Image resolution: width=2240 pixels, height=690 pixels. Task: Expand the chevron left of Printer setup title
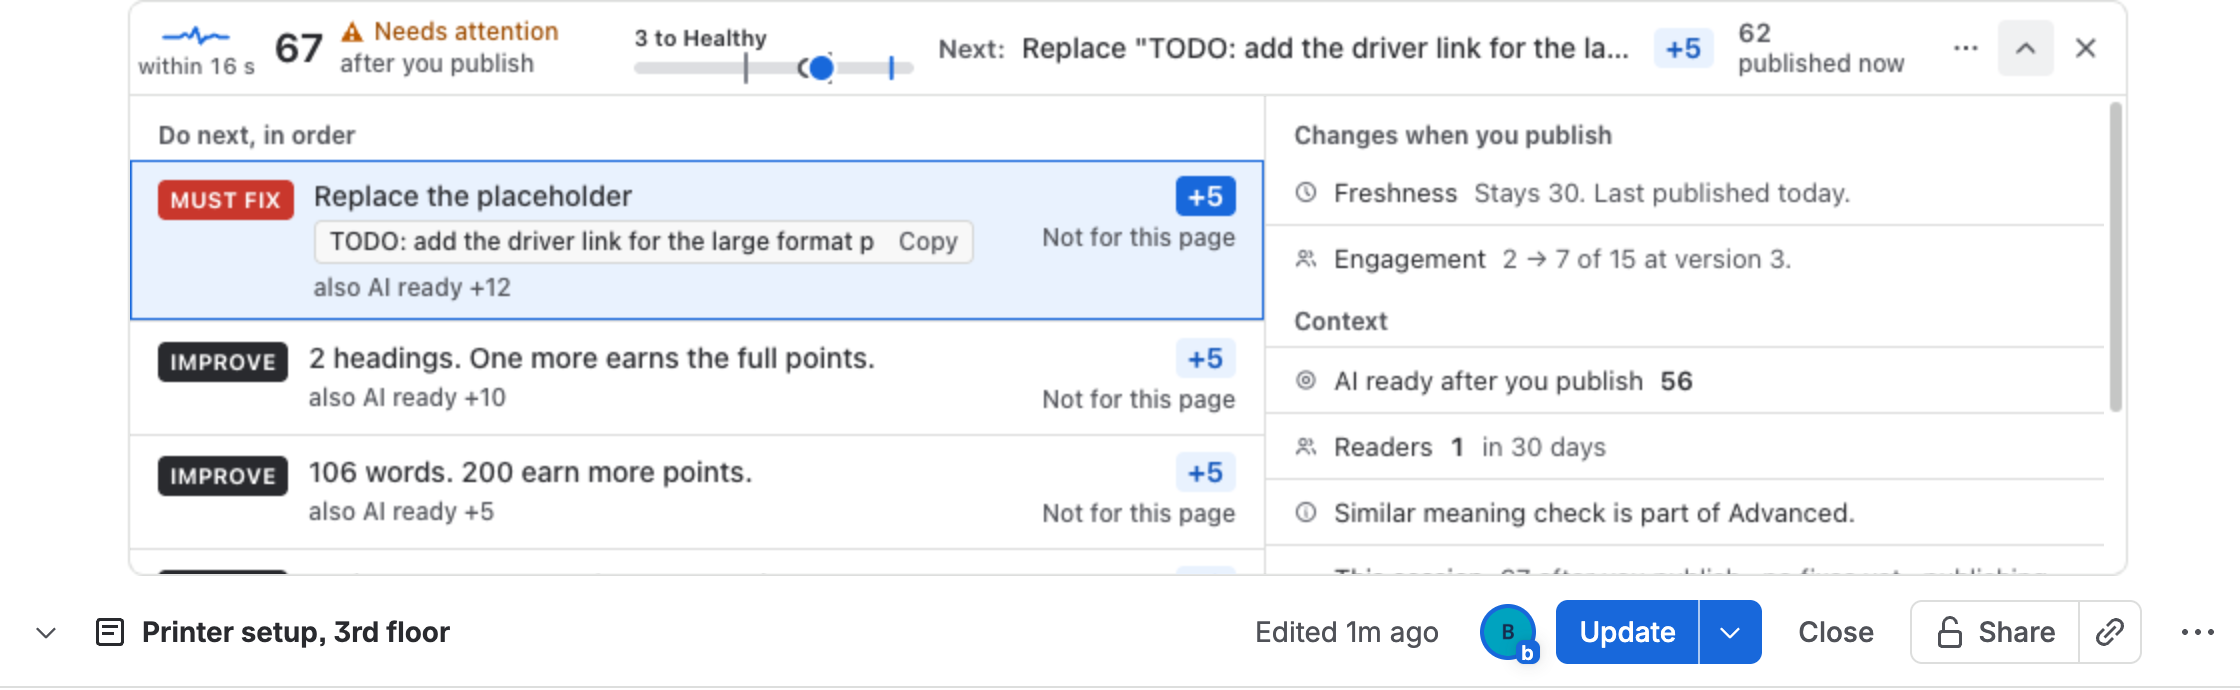46,632
